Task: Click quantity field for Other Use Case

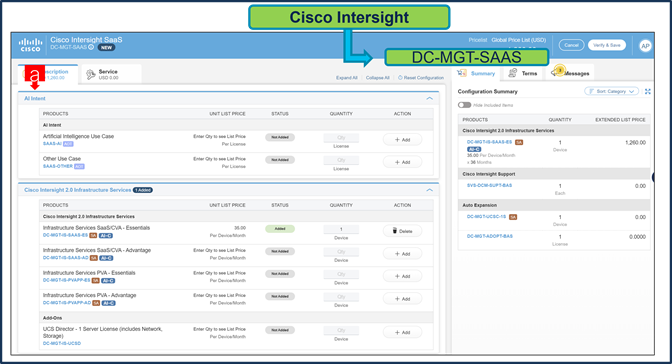Action: pyautogui.click(x=341, y=160)
